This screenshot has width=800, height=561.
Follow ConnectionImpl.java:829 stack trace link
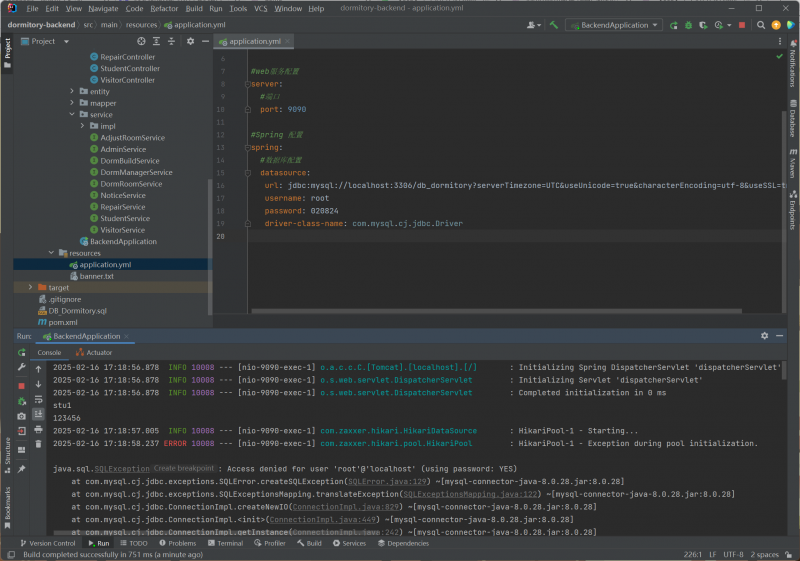tap(345, 507)
